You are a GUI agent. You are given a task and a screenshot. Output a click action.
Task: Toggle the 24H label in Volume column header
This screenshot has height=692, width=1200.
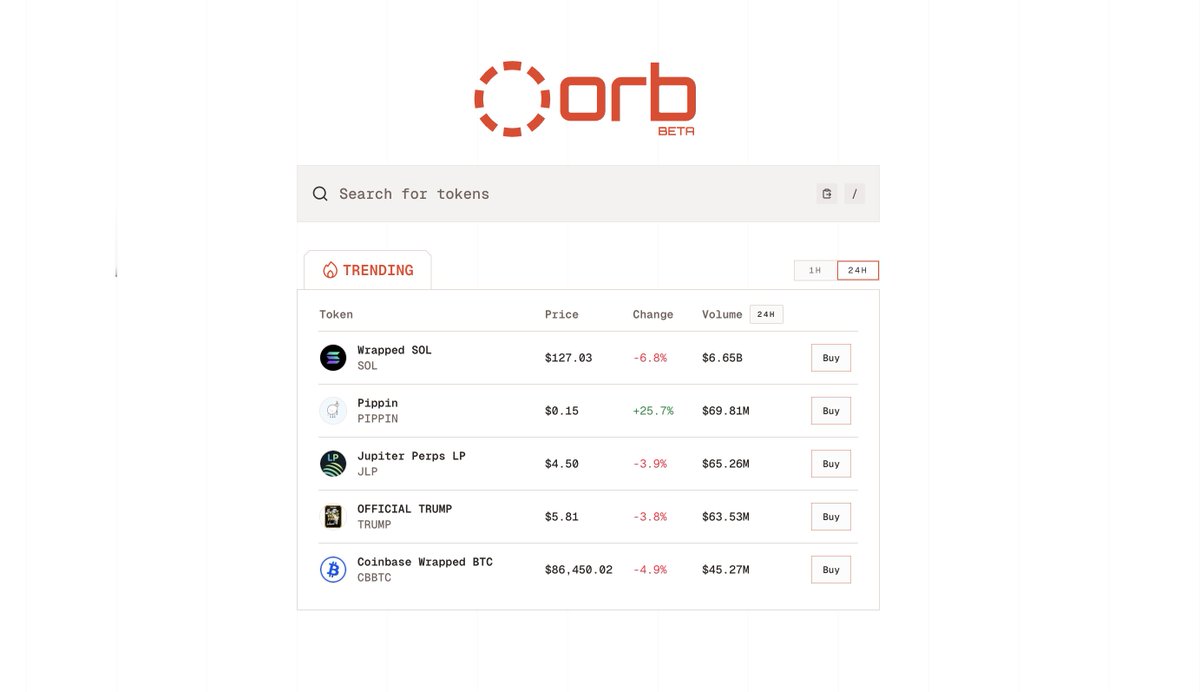pyautogui.click(x=766, y=313)
